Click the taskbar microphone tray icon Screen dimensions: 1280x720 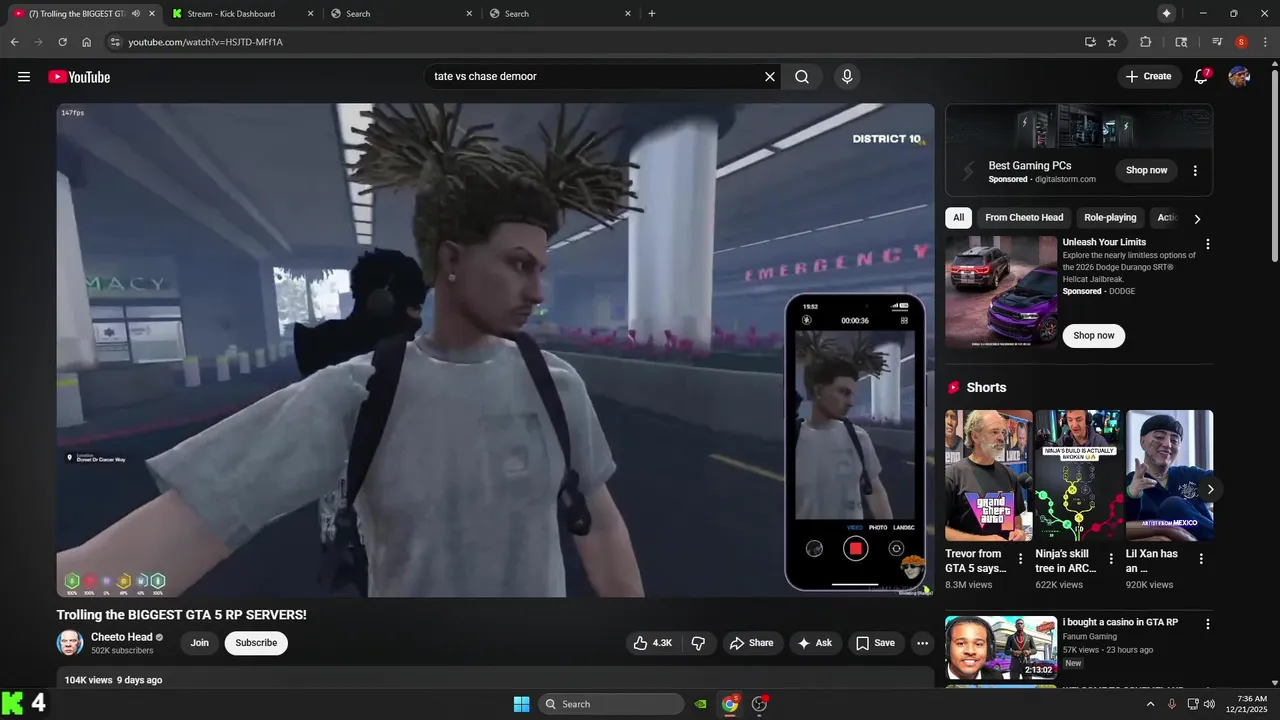[x=1172, y=704]
